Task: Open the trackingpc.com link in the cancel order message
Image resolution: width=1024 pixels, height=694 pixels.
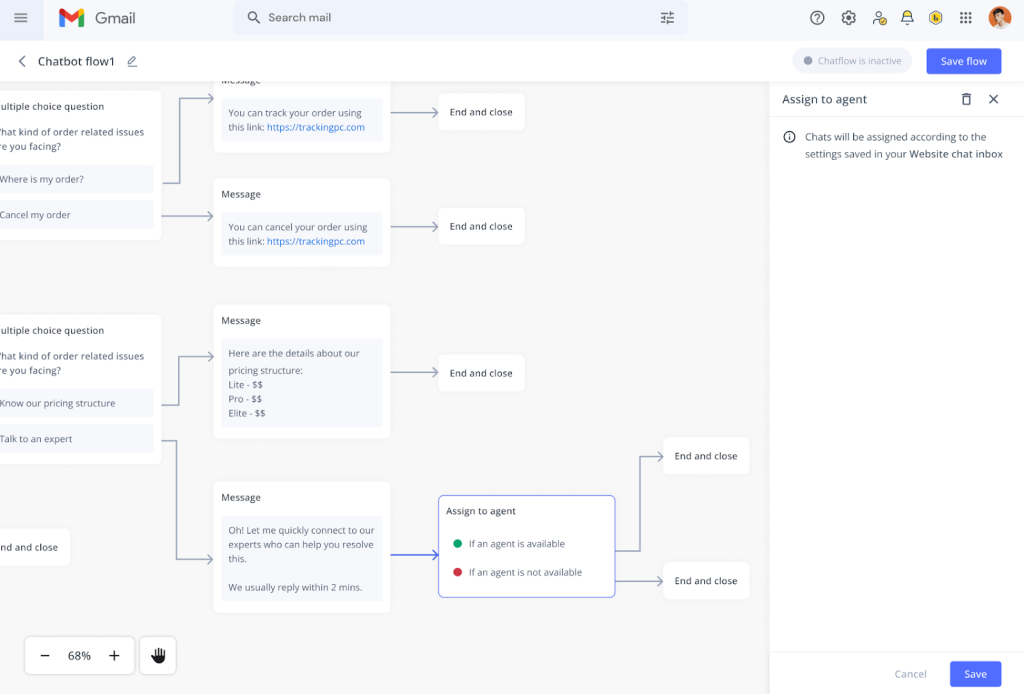Action: pos(315,241)
